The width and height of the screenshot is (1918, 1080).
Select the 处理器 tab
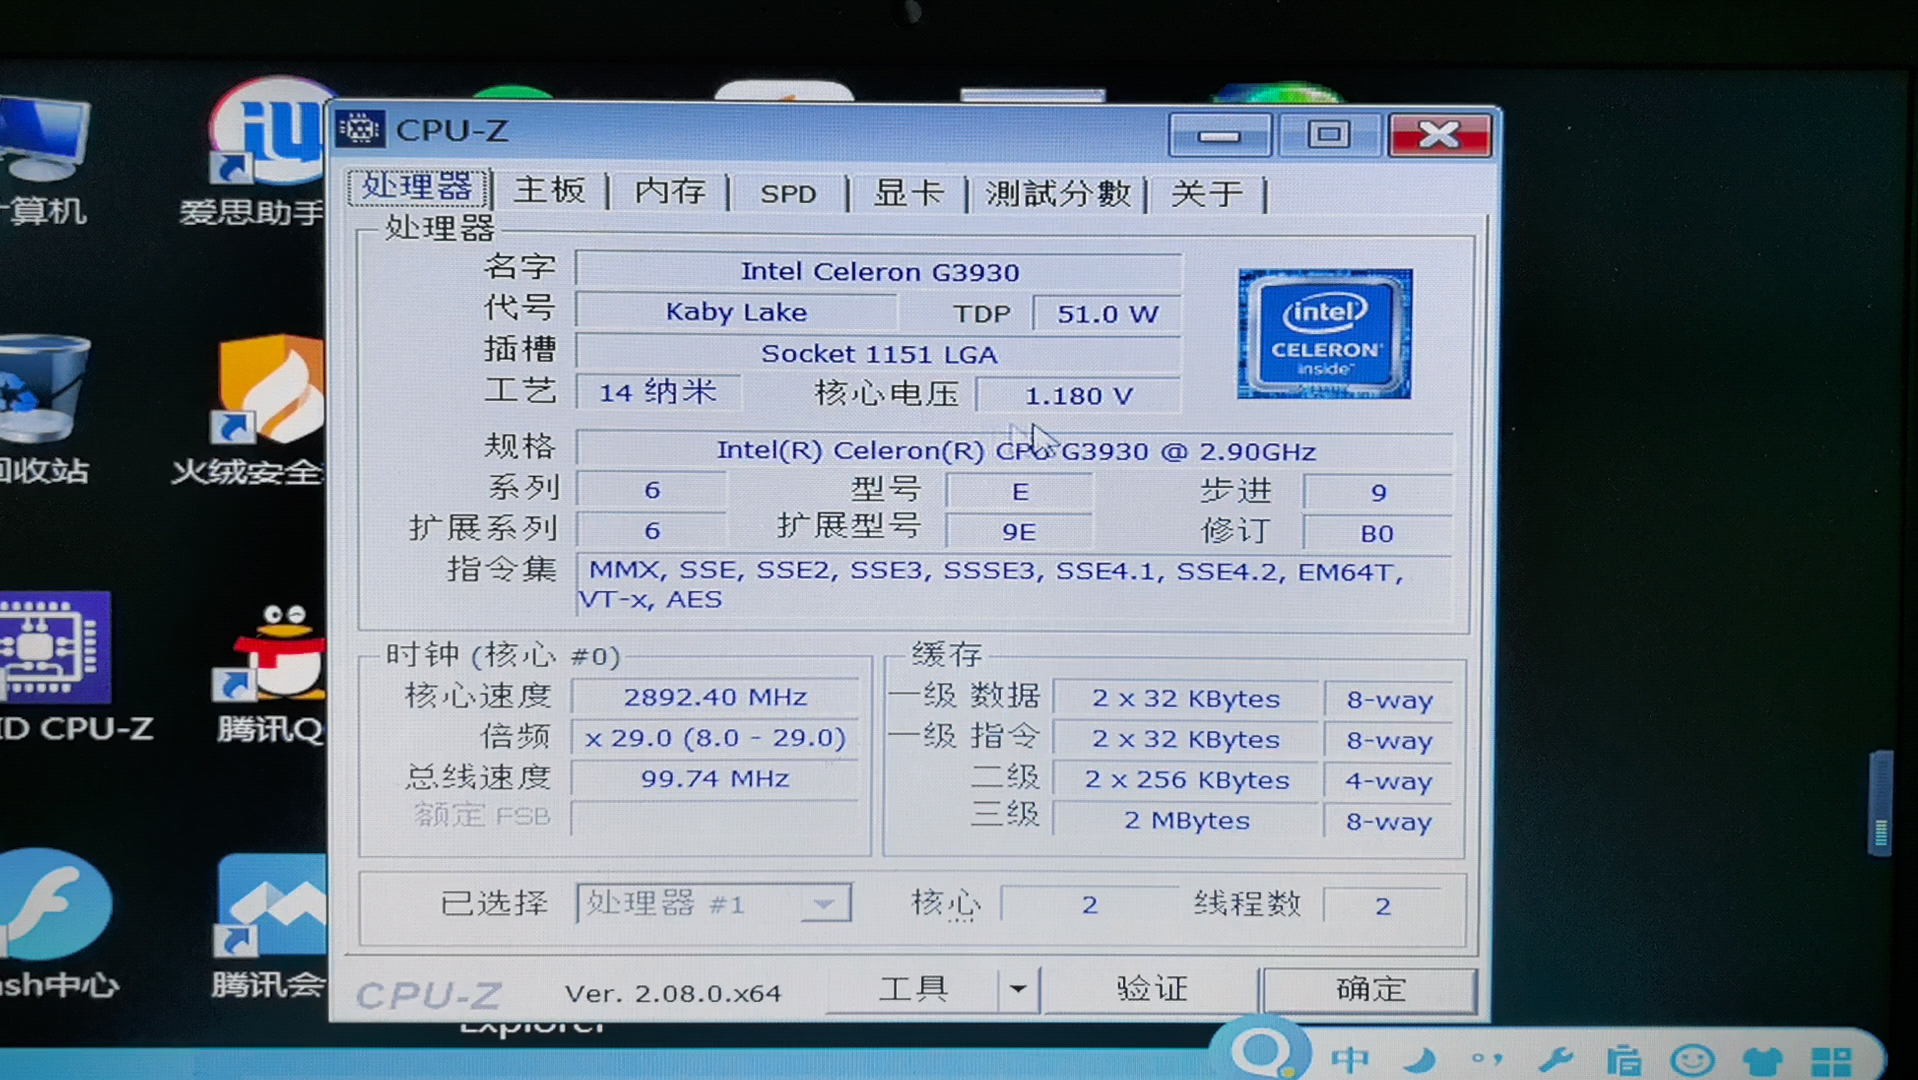click(x=418, y=187)
